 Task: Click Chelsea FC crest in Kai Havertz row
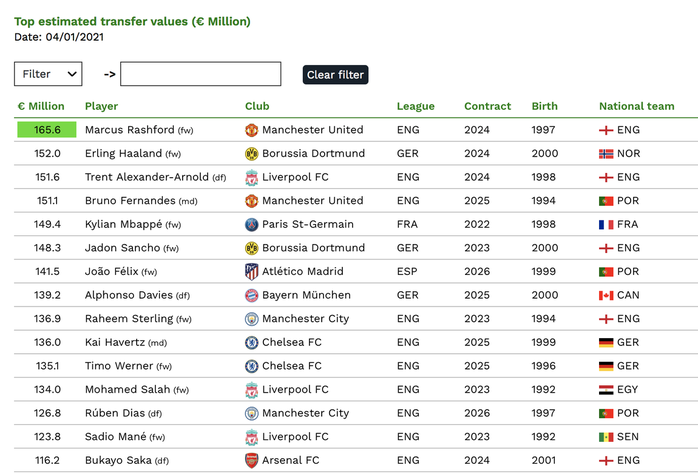point(252,342)
